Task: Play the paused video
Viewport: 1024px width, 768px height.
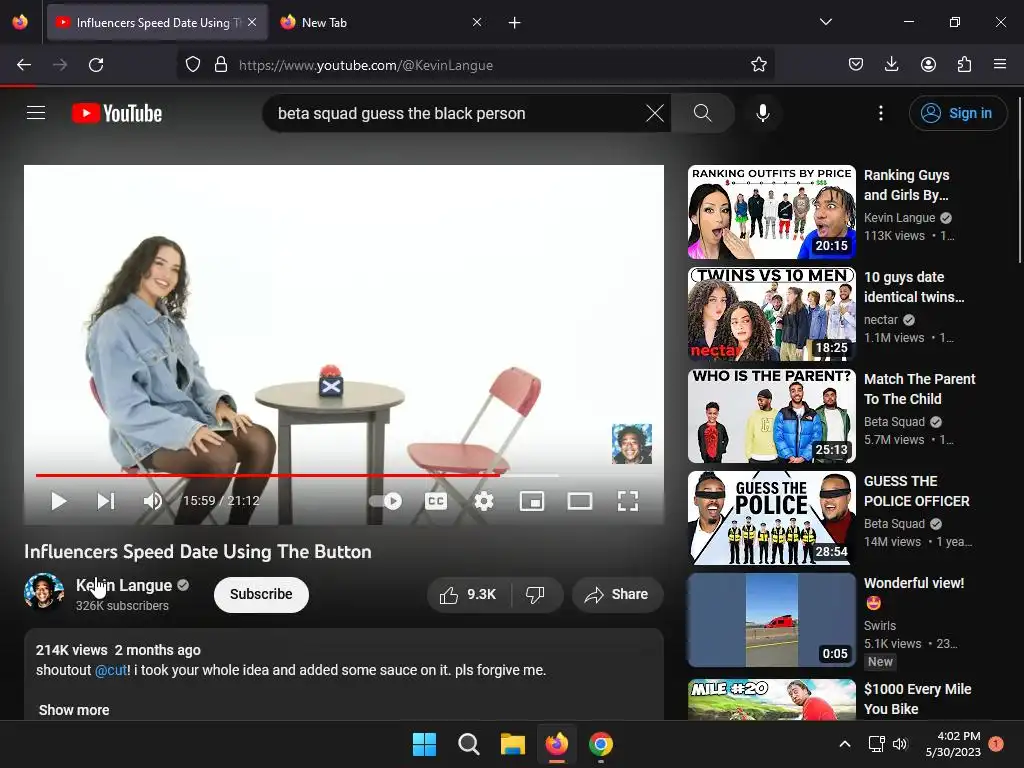Action: (59, 501)
